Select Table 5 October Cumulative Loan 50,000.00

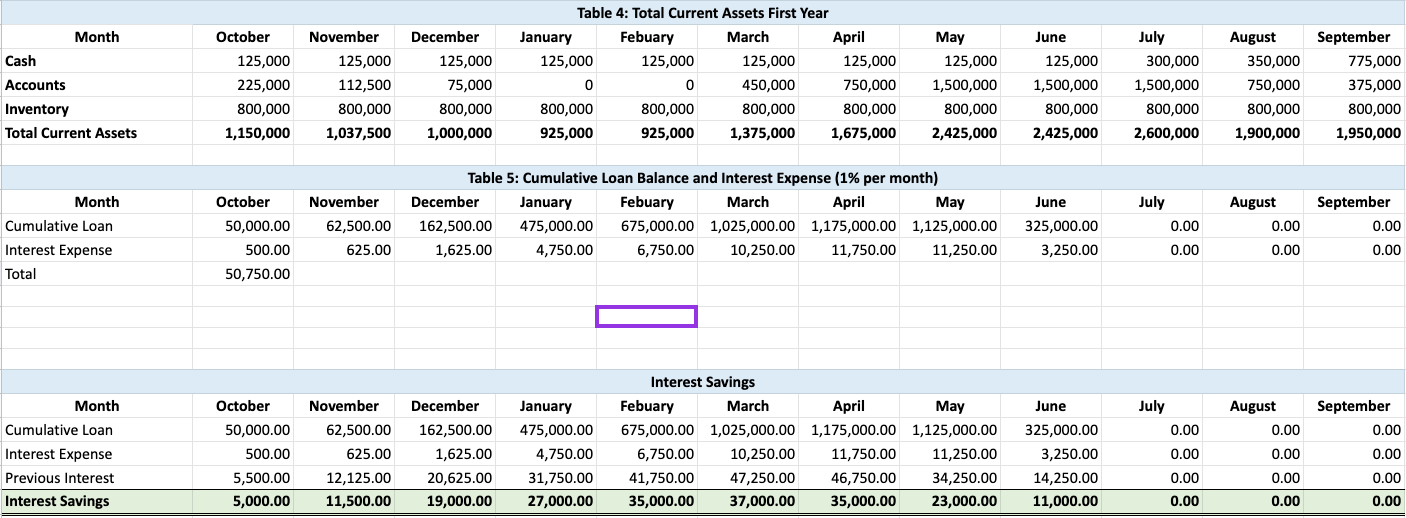[x=258, y=226]
